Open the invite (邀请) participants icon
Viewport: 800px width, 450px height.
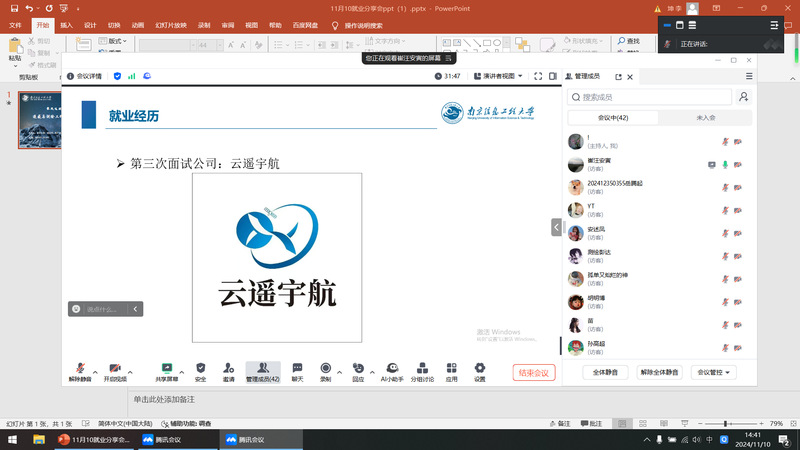229,372
